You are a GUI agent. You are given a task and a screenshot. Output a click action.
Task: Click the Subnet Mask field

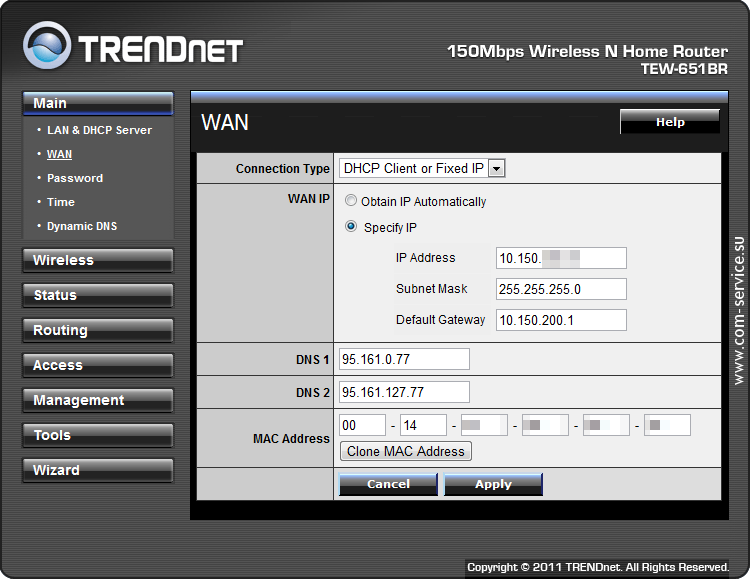561,289
